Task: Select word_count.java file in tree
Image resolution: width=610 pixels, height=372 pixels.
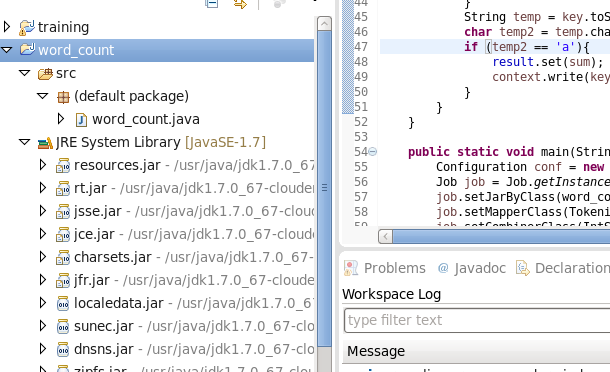Action: (x=146, y=119)
